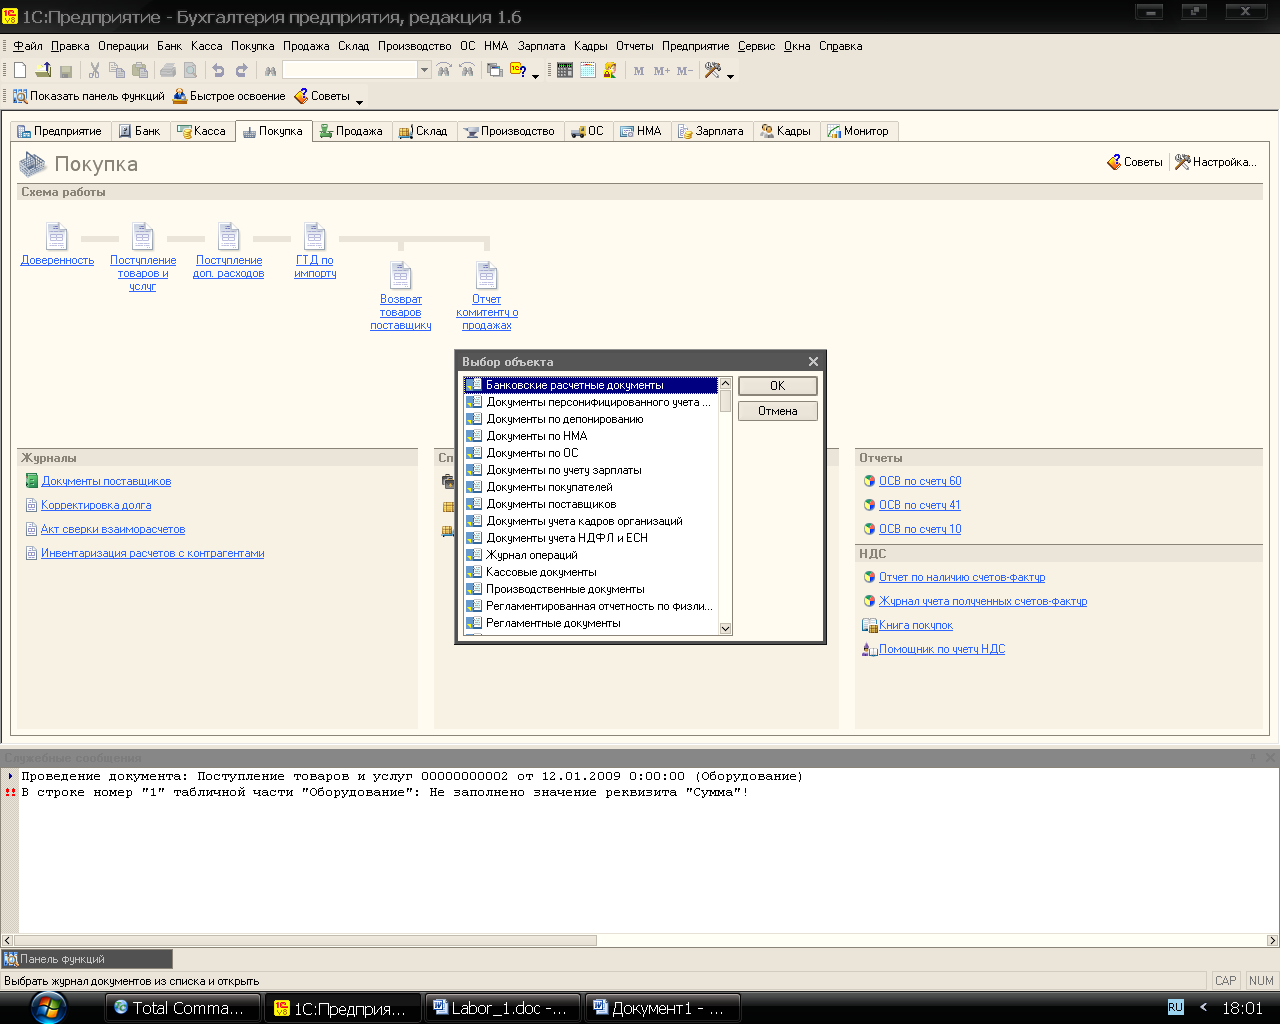Switch to the Банк tab
Viewport: 1280px width, 1024px height.
[x=139, y=131]
